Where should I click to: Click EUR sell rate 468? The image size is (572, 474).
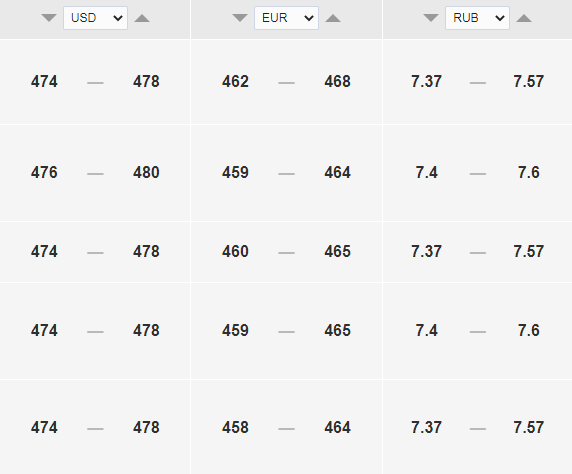click(337, 81)
